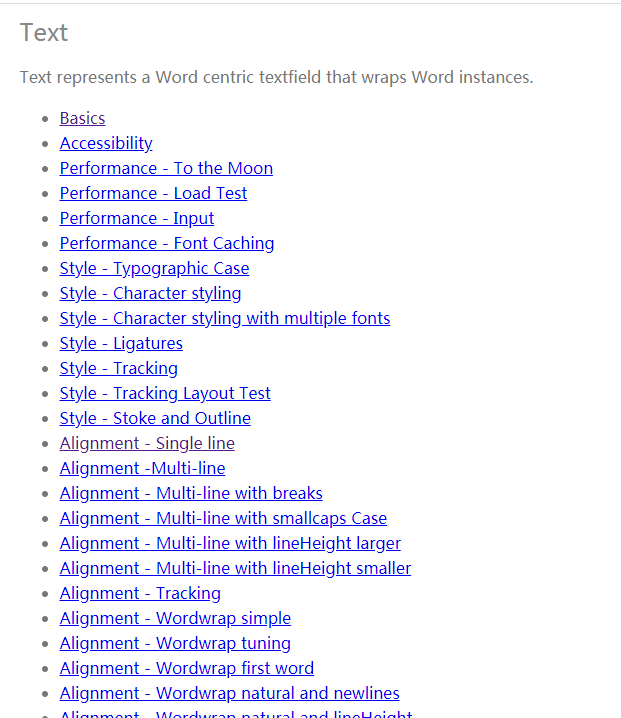
Task: Open Performance - To the Moon
Action: pyautogui.click(x=166, y=169)
